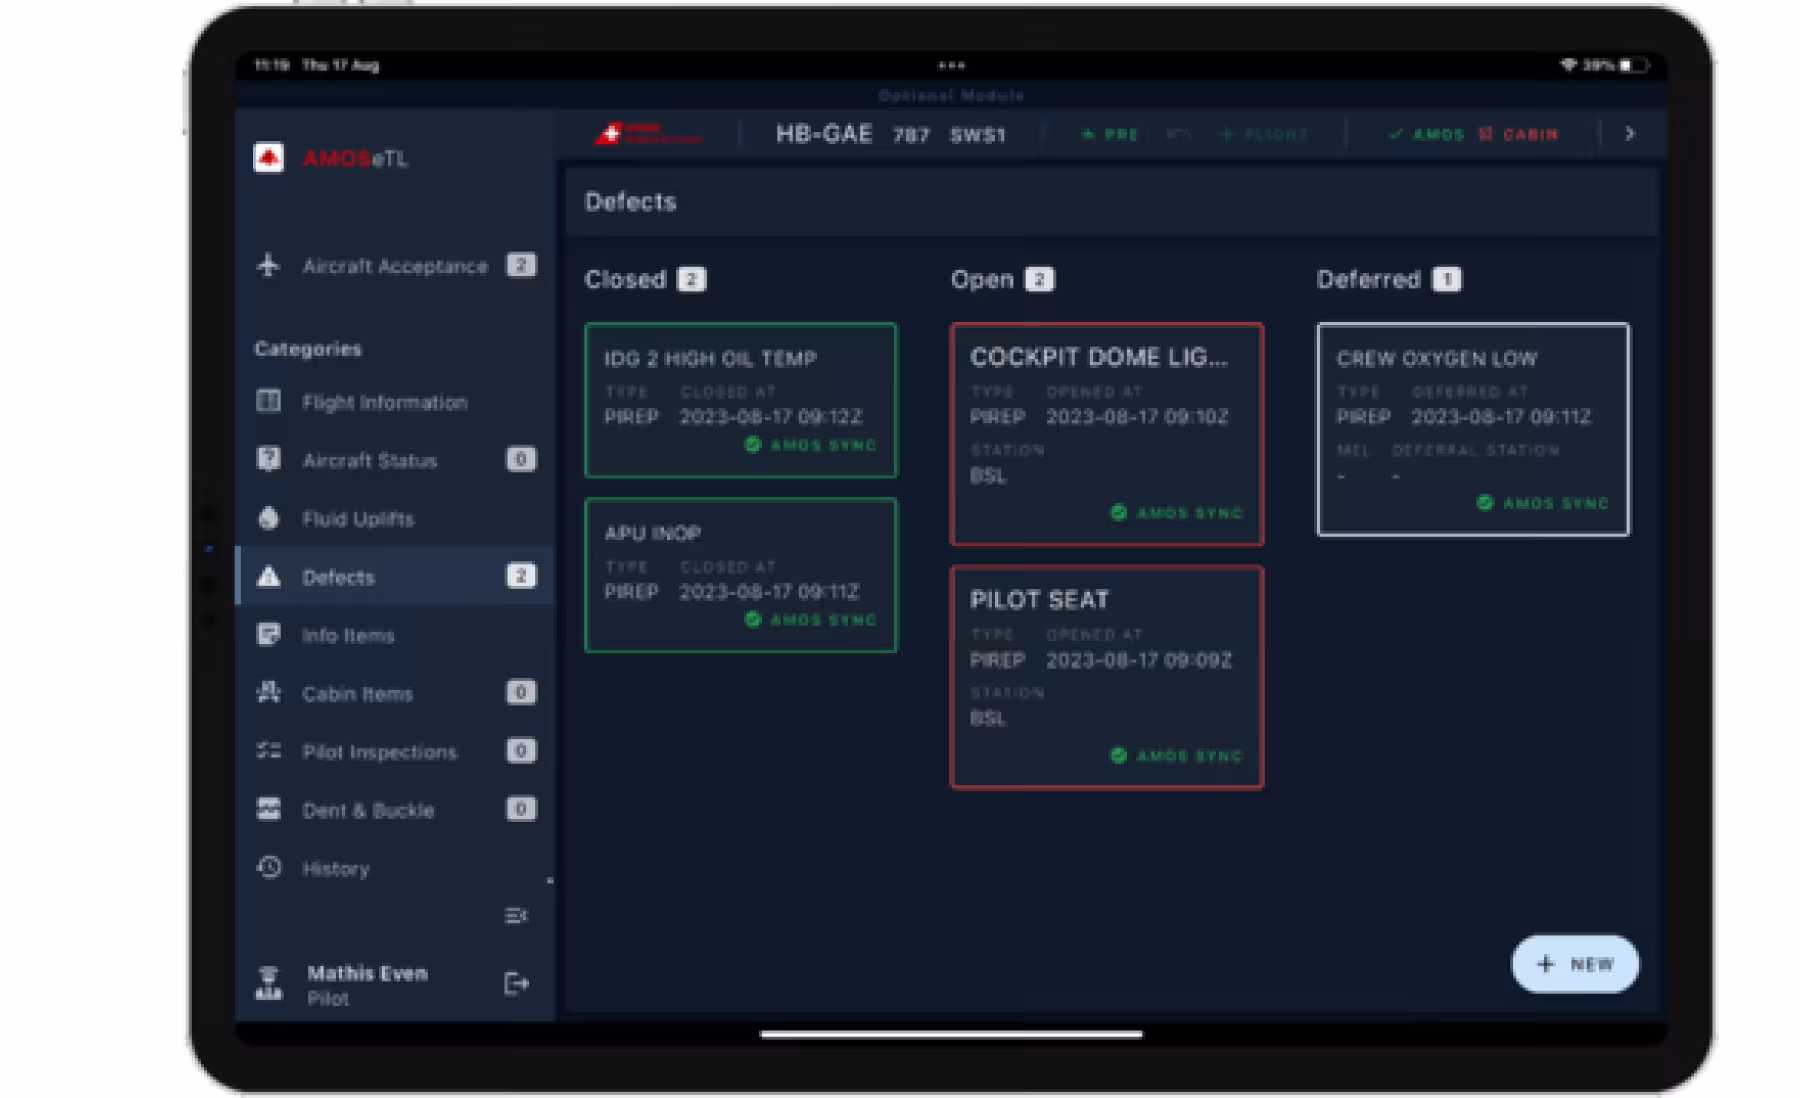Click the AMOSeTL logo icon

tap(268, 158)
